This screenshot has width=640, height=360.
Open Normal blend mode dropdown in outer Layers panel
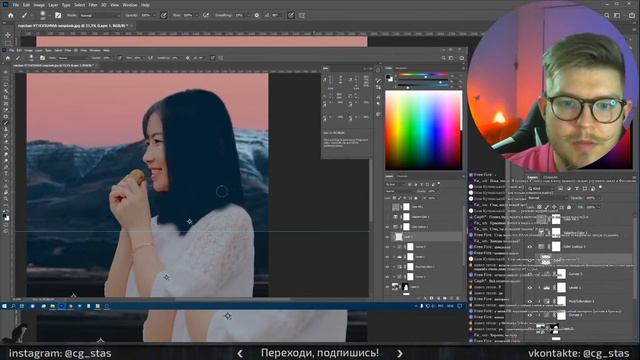coord(548,198)
